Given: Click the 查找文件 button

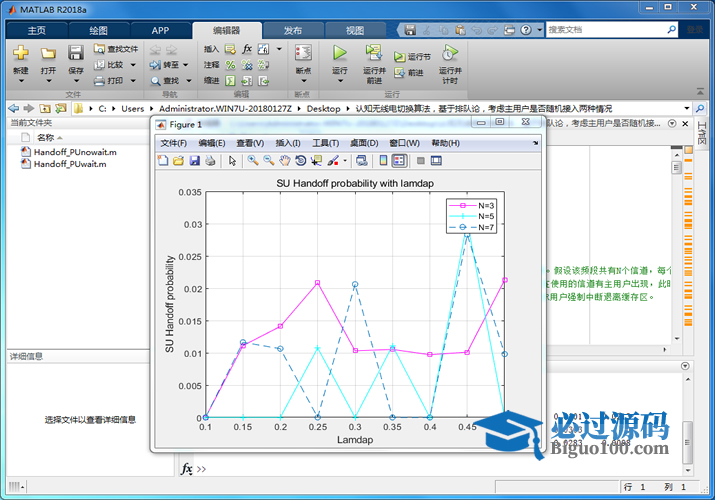Looking at the screenshot, I should [x=116, y=48].
